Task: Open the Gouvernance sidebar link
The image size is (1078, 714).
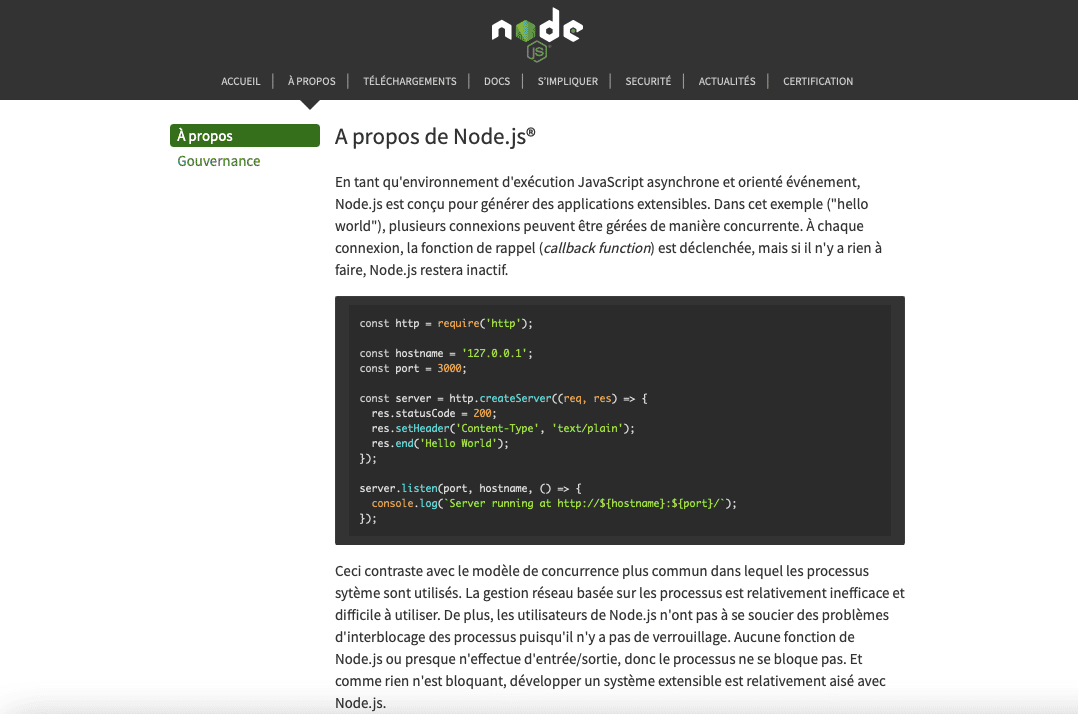Action: (x=219, y=161)
